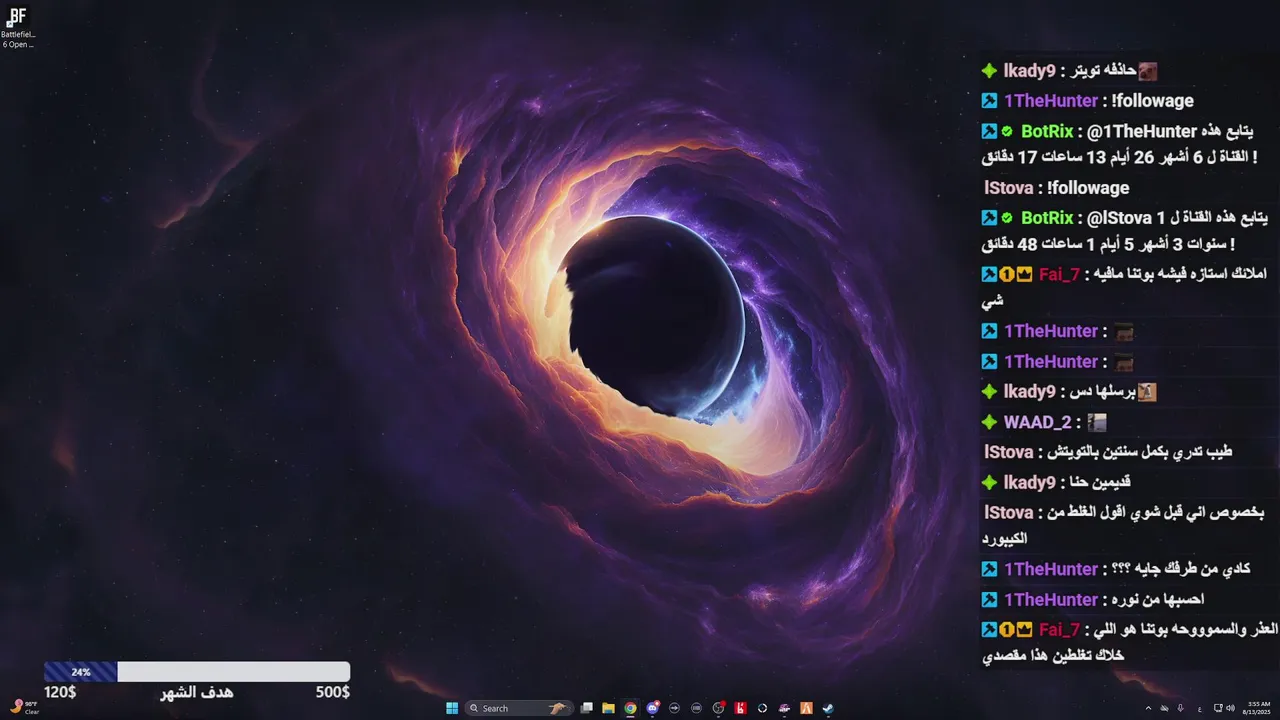1280x720 pixels.
Task: Click 1TheHunter's username in the !followage message
Action: (x=1050, y=101)
